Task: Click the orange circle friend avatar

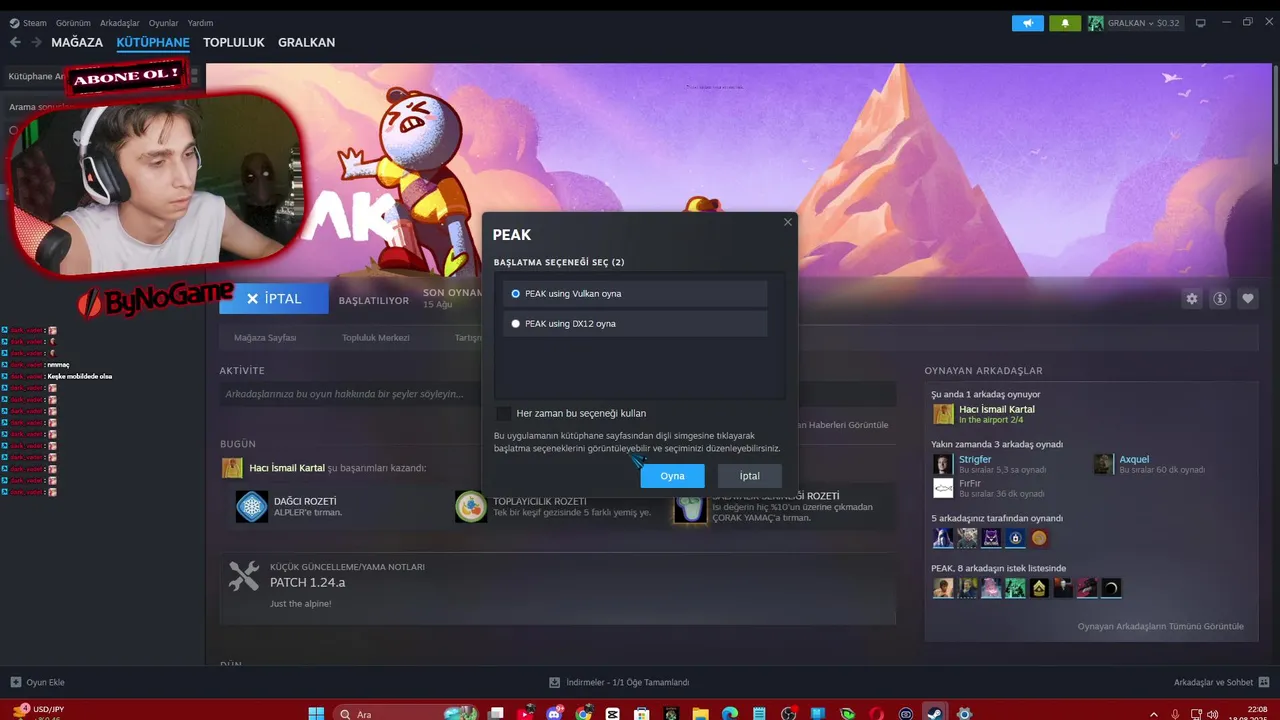Action: point(1039,538)
